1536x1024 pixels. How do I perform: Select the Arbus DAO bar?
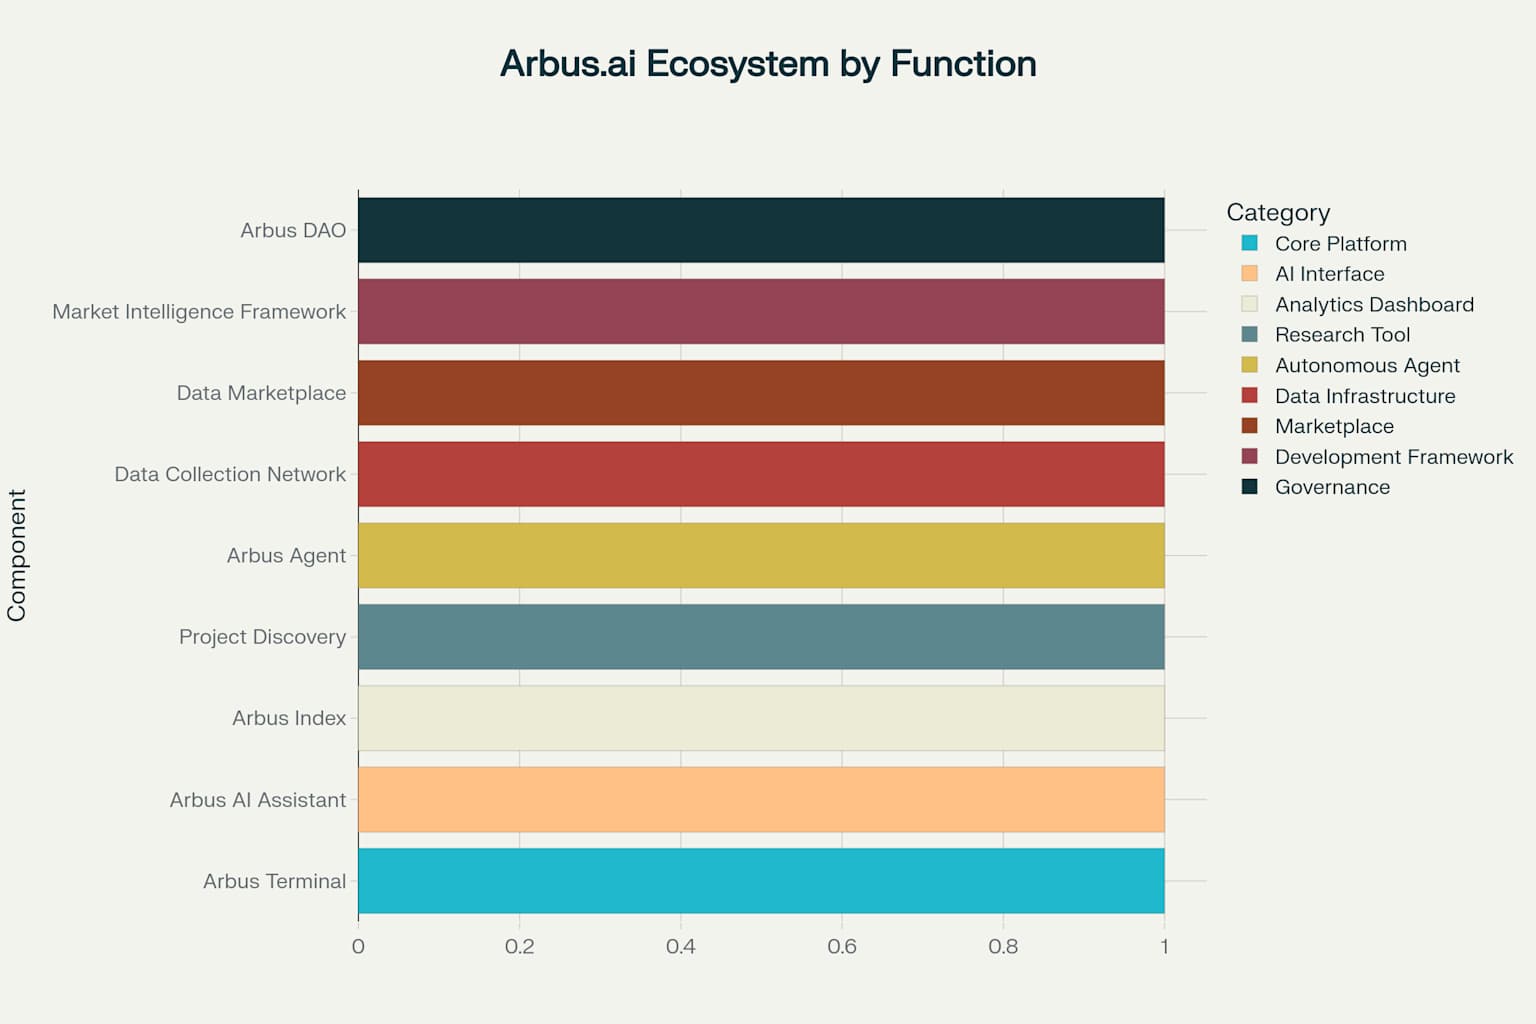pyautogui.click(x=761, y=230)
